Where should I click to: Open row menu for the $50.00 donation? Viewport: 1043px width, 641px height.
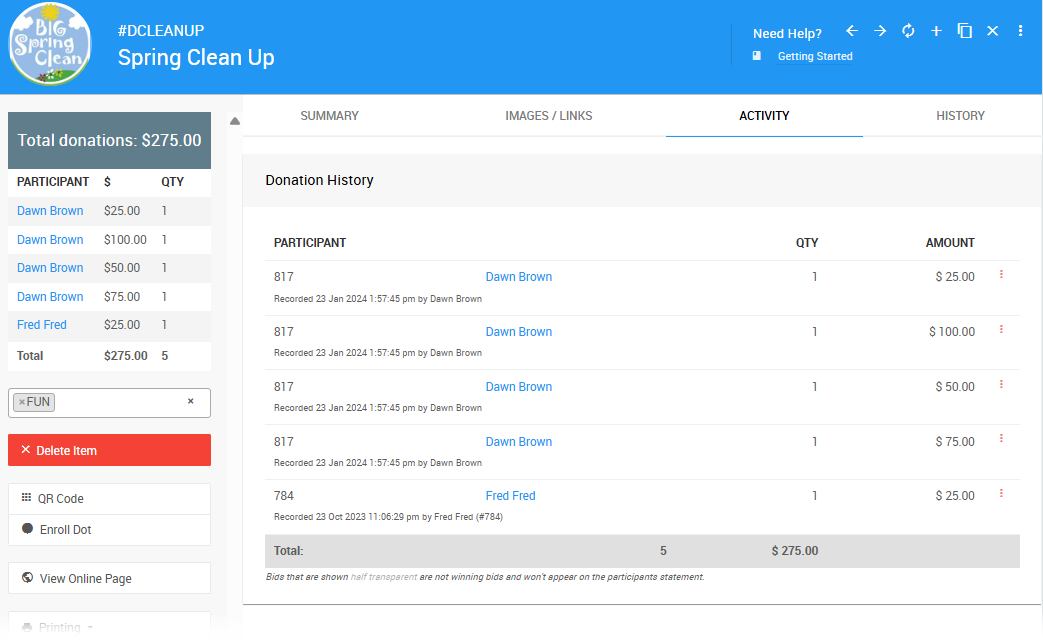pos(1001,385)
